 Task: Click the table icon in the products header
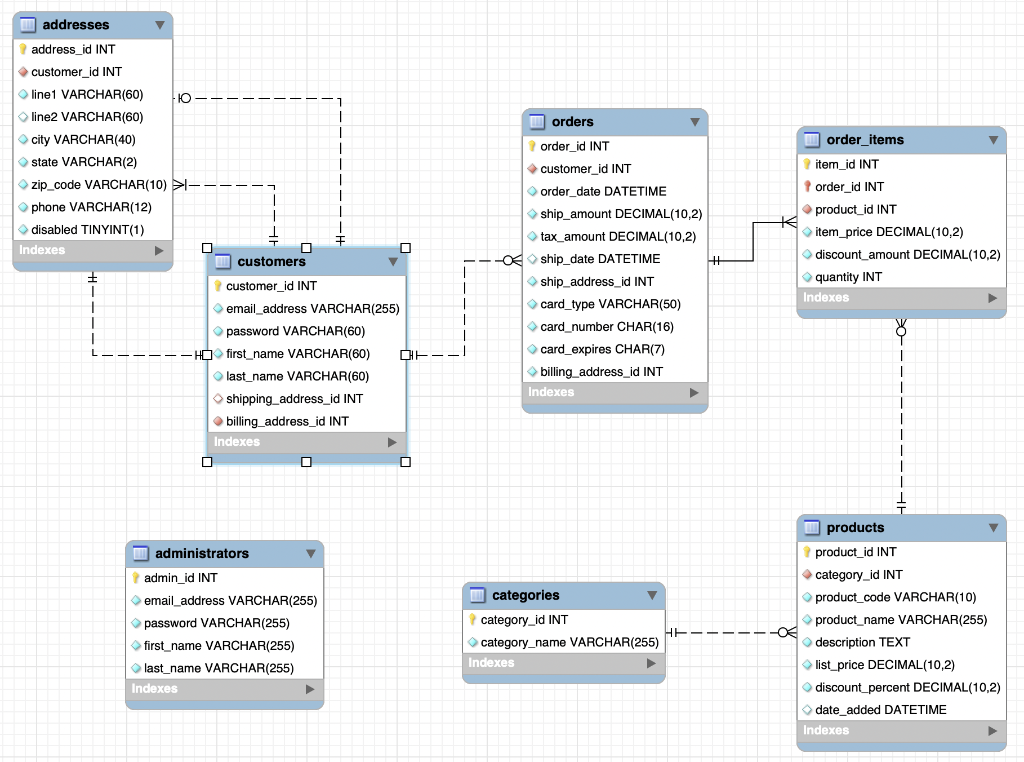coord(811,527)
